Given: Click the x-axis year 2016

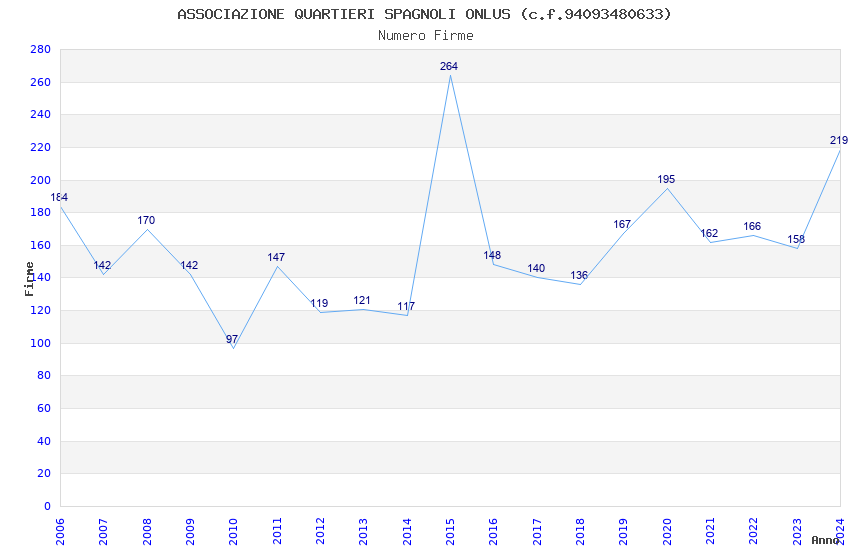Looking at the screenshot, I should click(493, 532).
